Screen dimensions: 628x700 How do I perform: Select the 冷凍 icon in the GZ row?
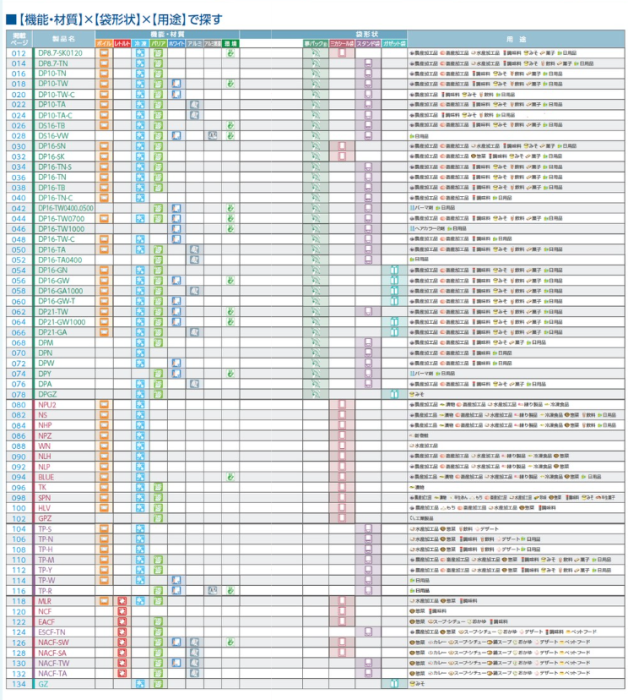coord(140,684)
